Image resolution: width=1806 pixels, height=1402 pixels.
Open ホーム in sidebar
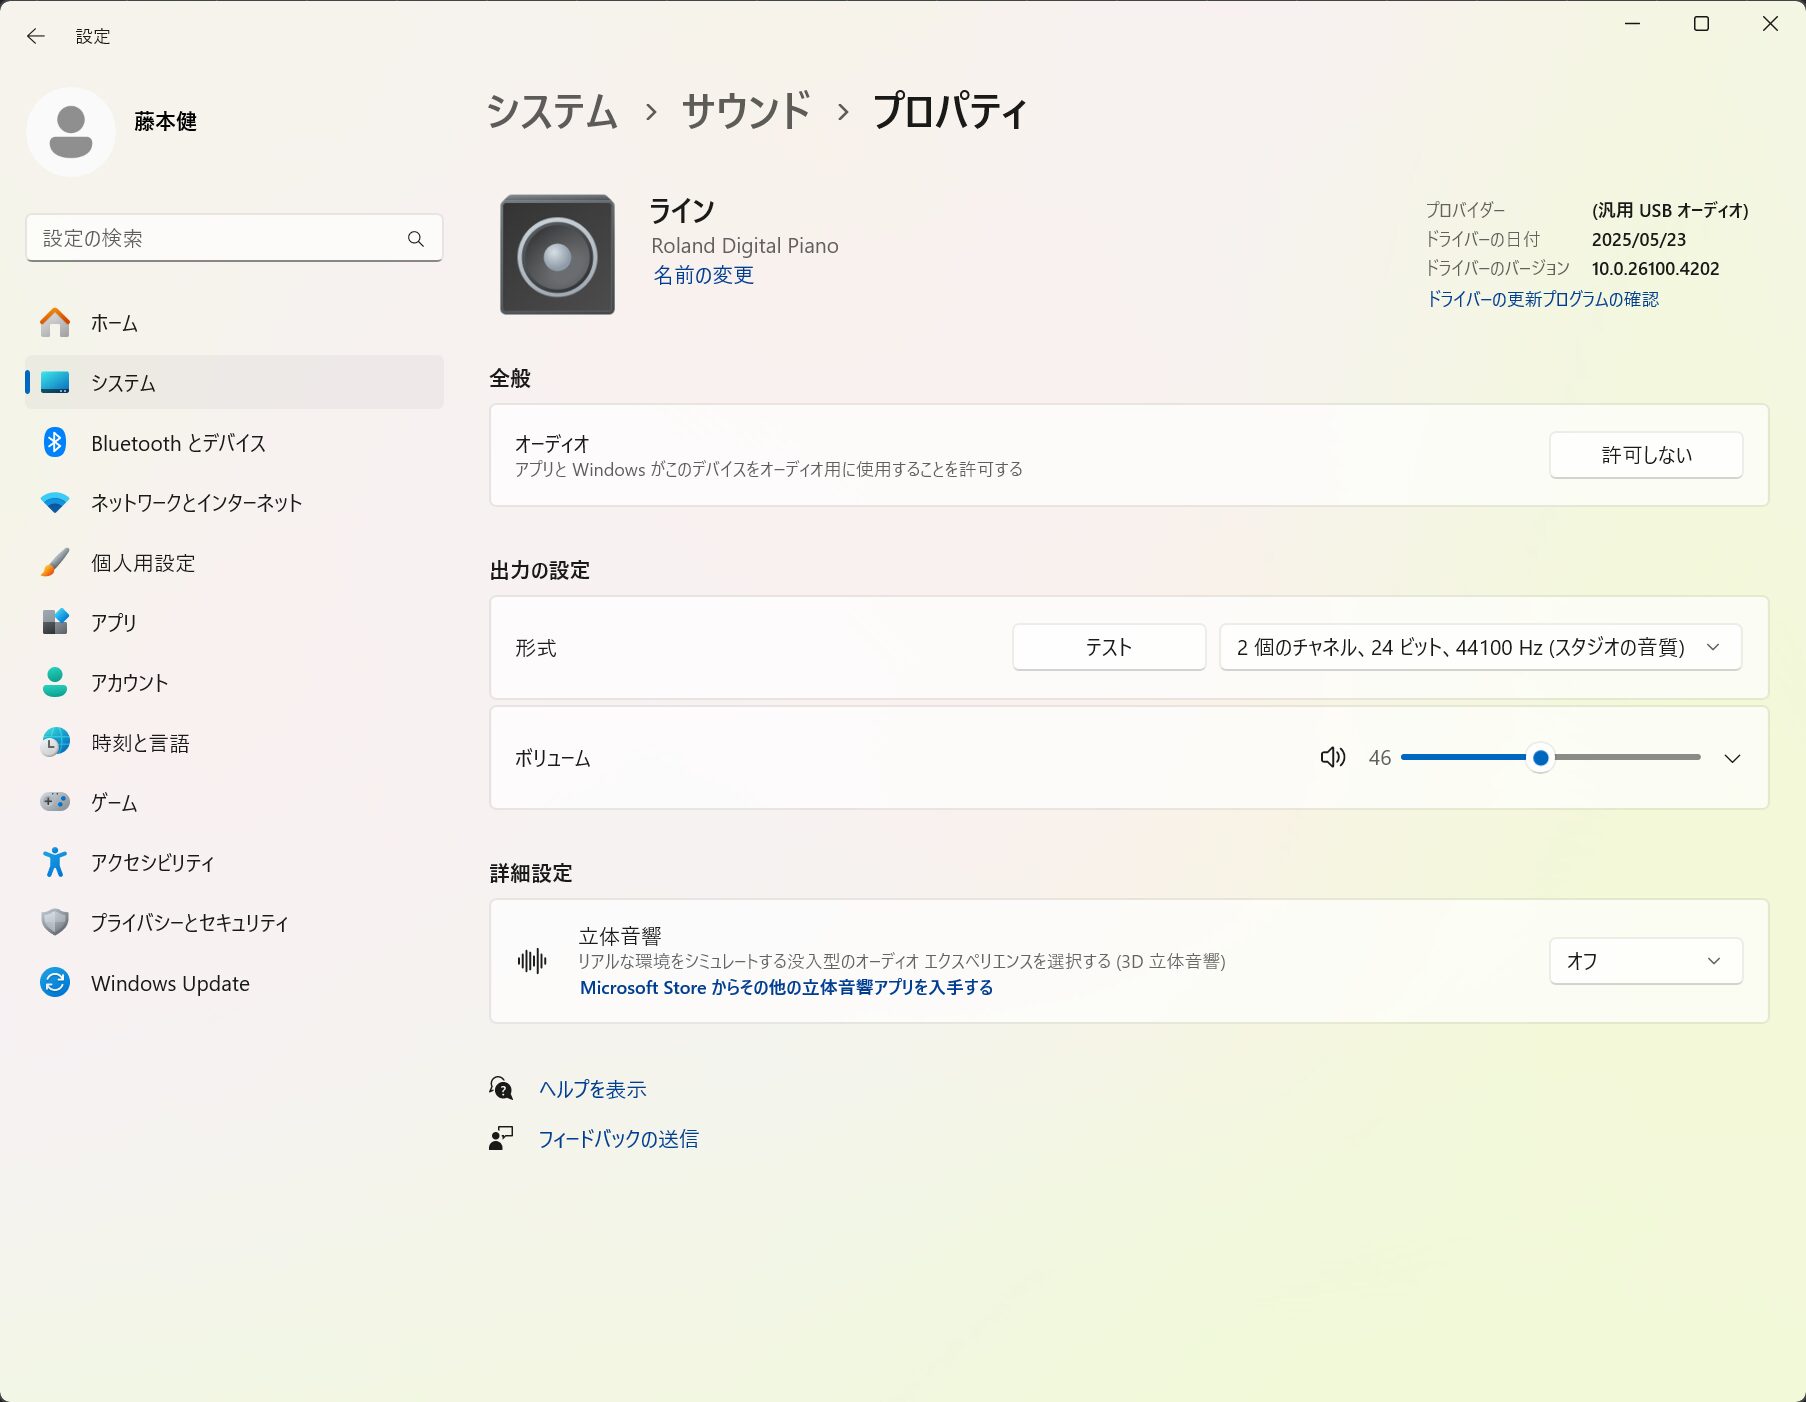click(234, 323)
